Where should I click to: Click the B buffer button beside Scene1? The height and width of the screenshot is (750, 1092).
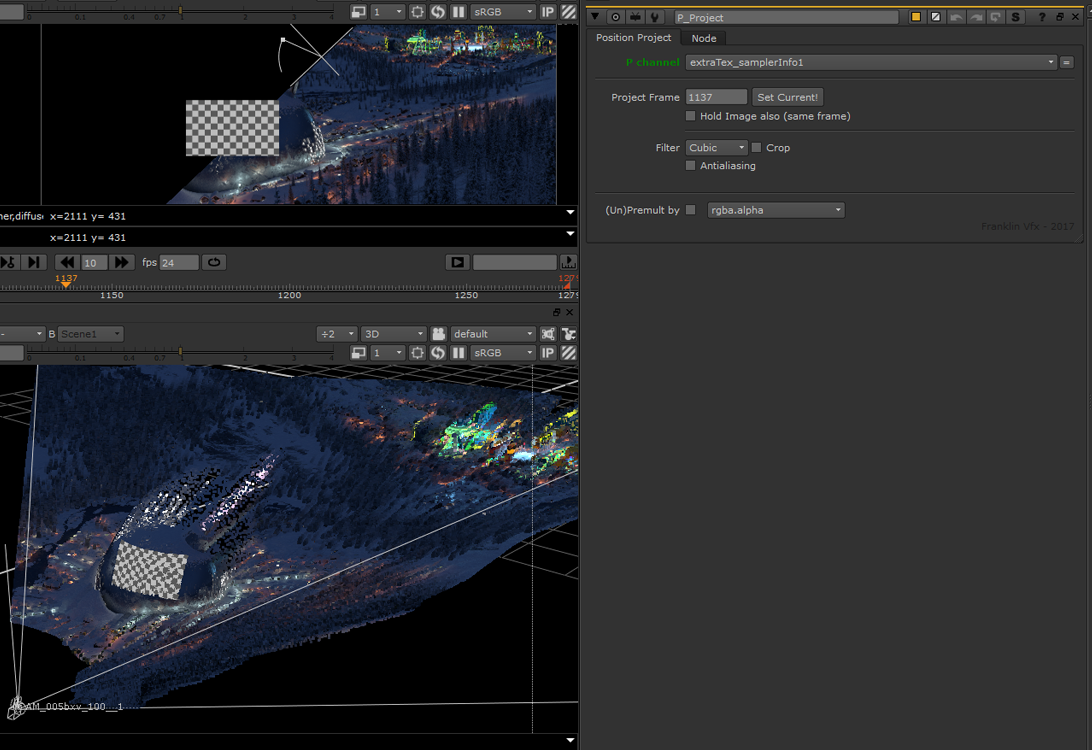tap(51, 333)
